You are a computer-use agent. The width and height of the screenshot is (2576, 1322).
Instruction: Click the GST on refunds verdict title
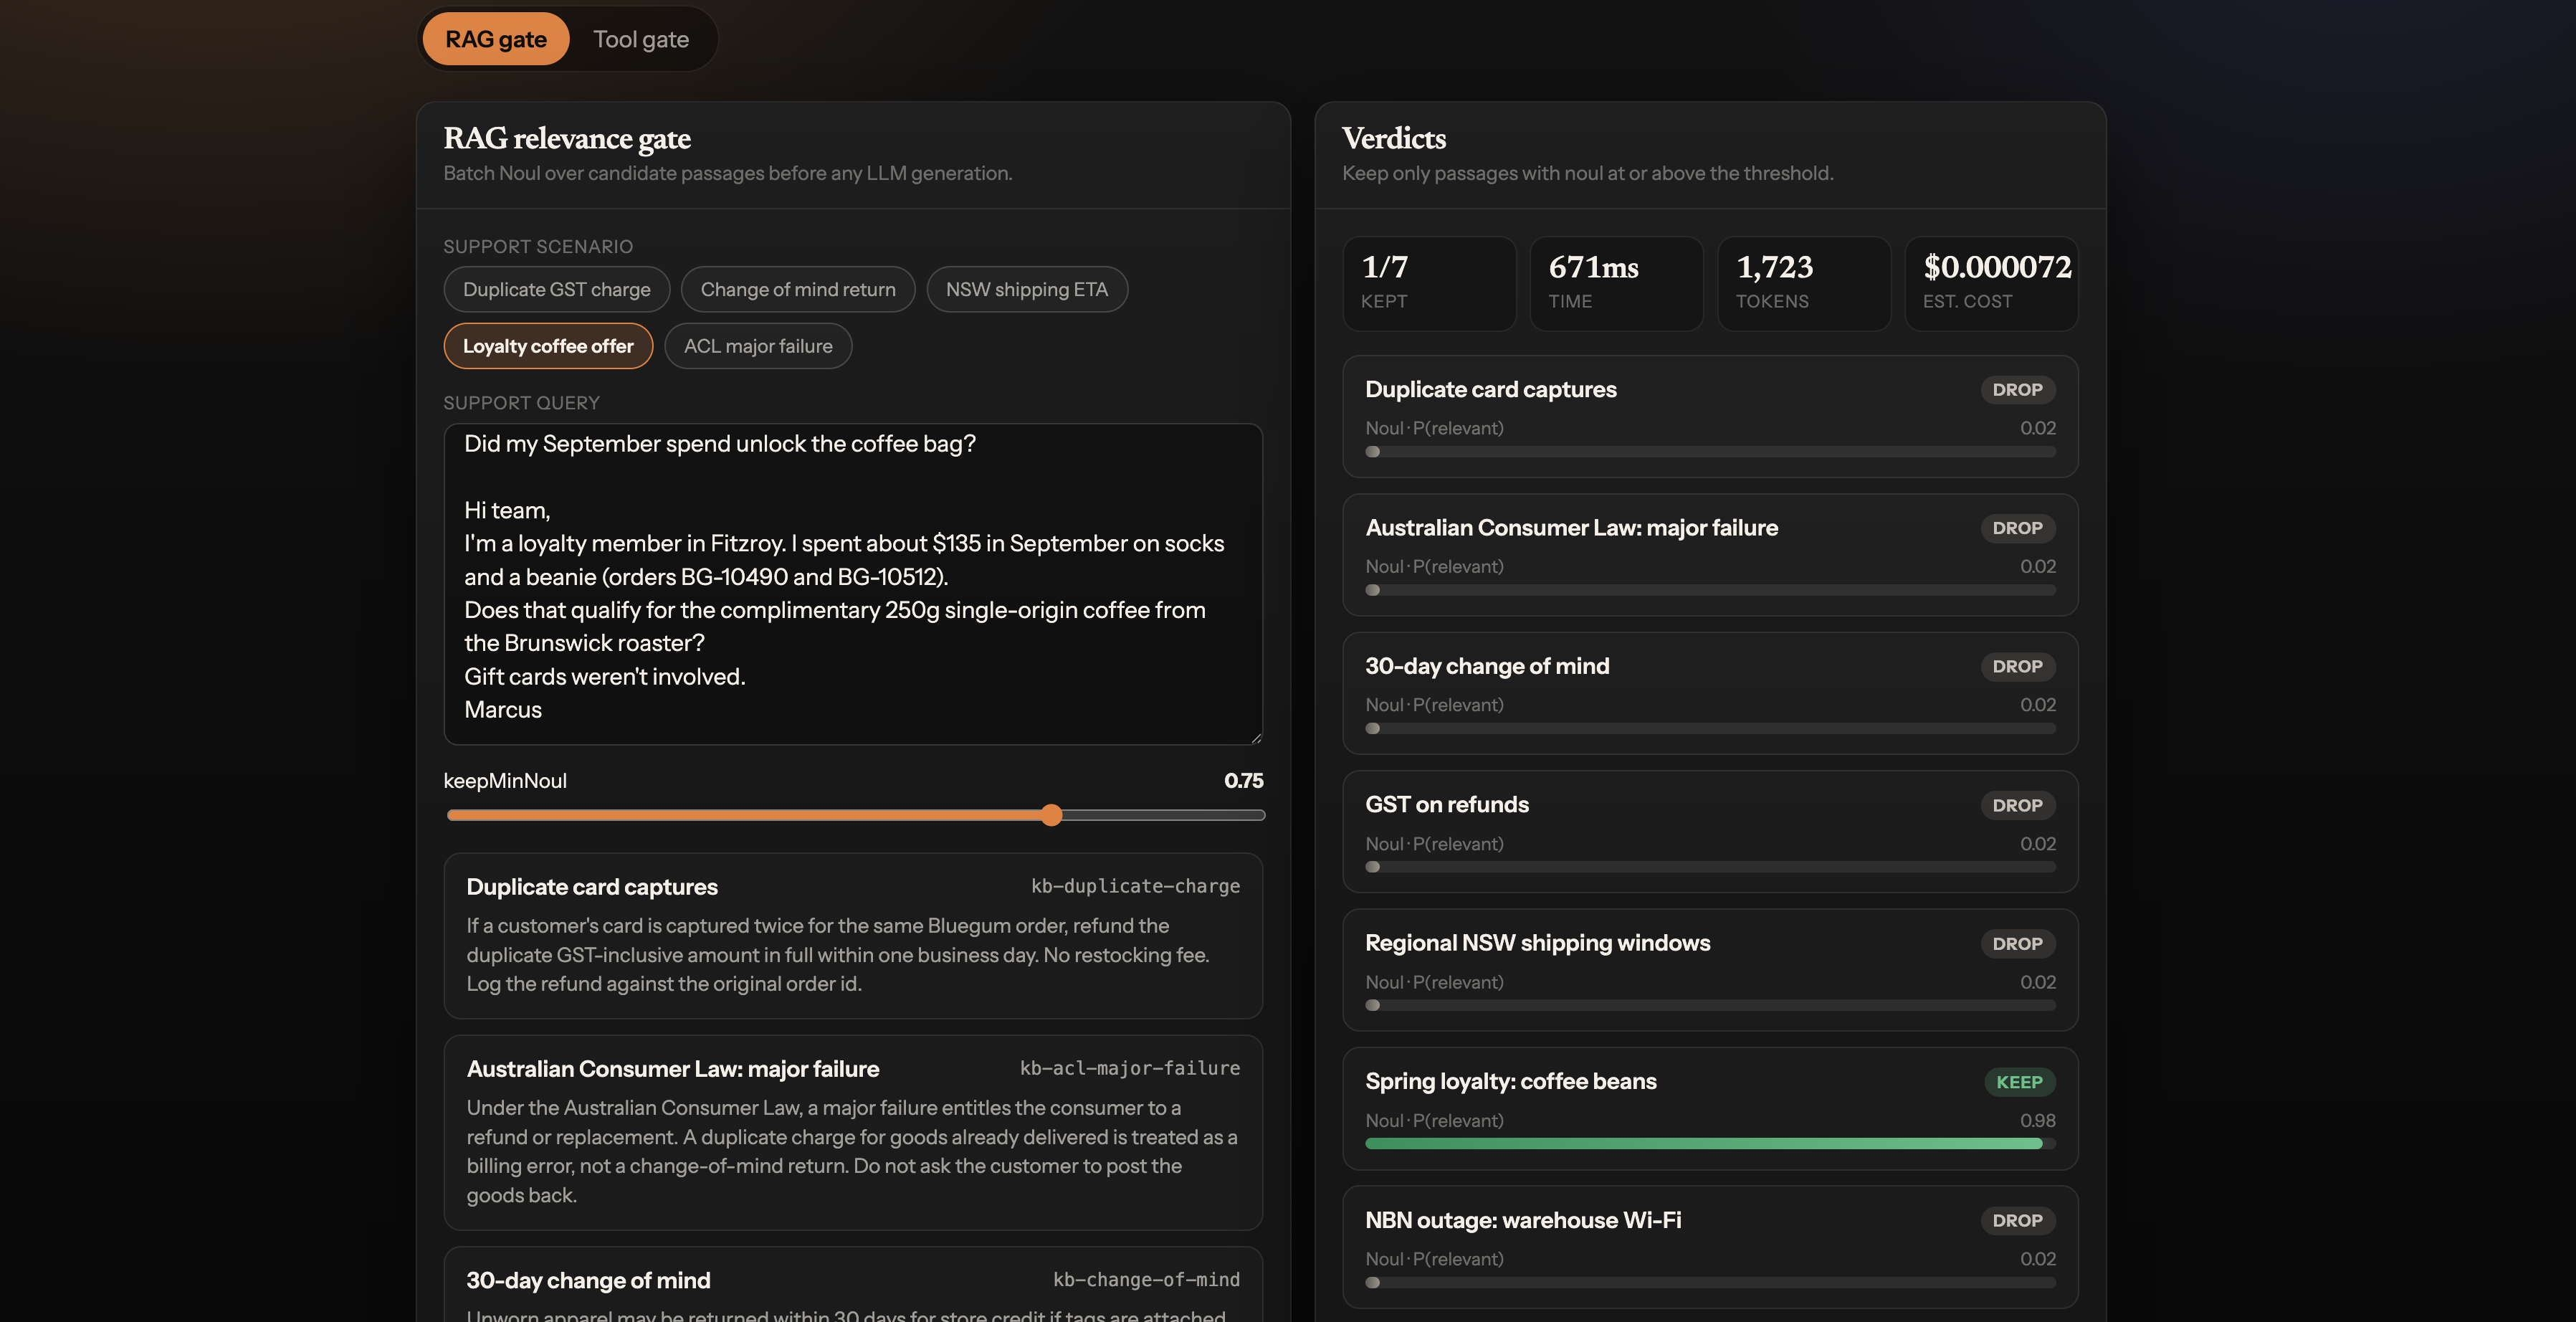point(1446,804)
